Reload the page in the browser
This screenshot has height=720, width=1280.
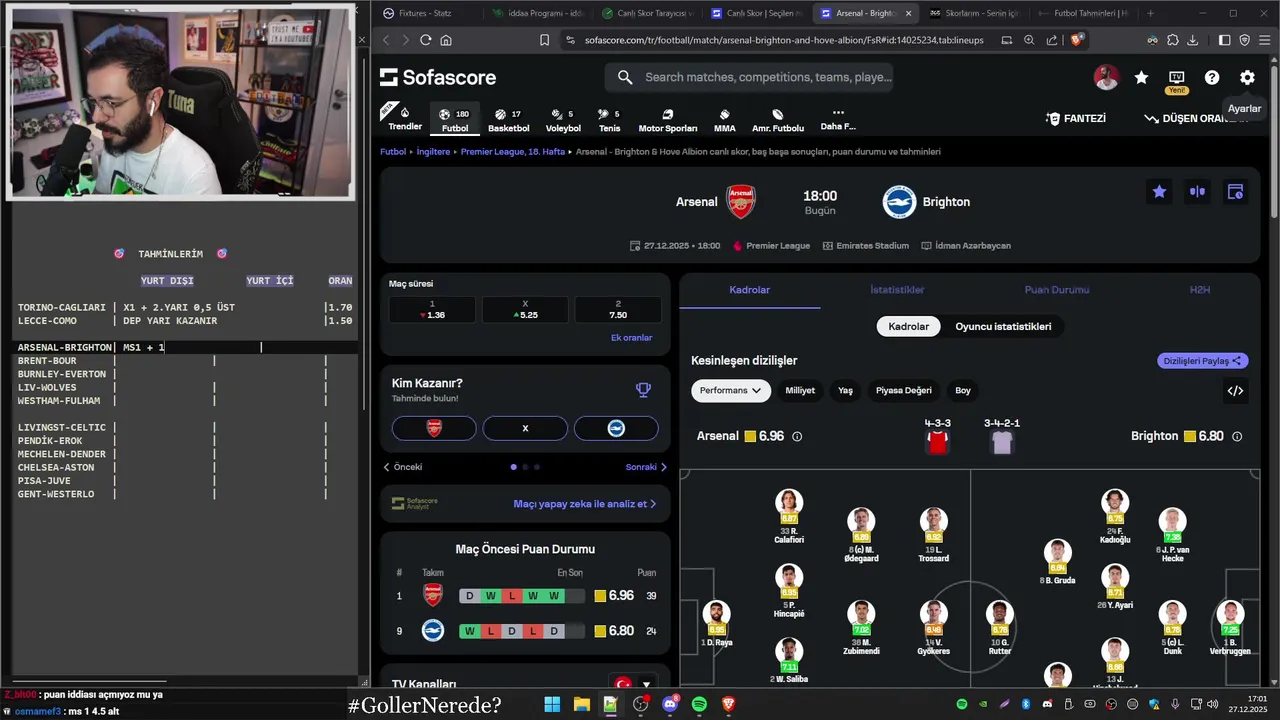pyautogui.click(x=425, y=40)
